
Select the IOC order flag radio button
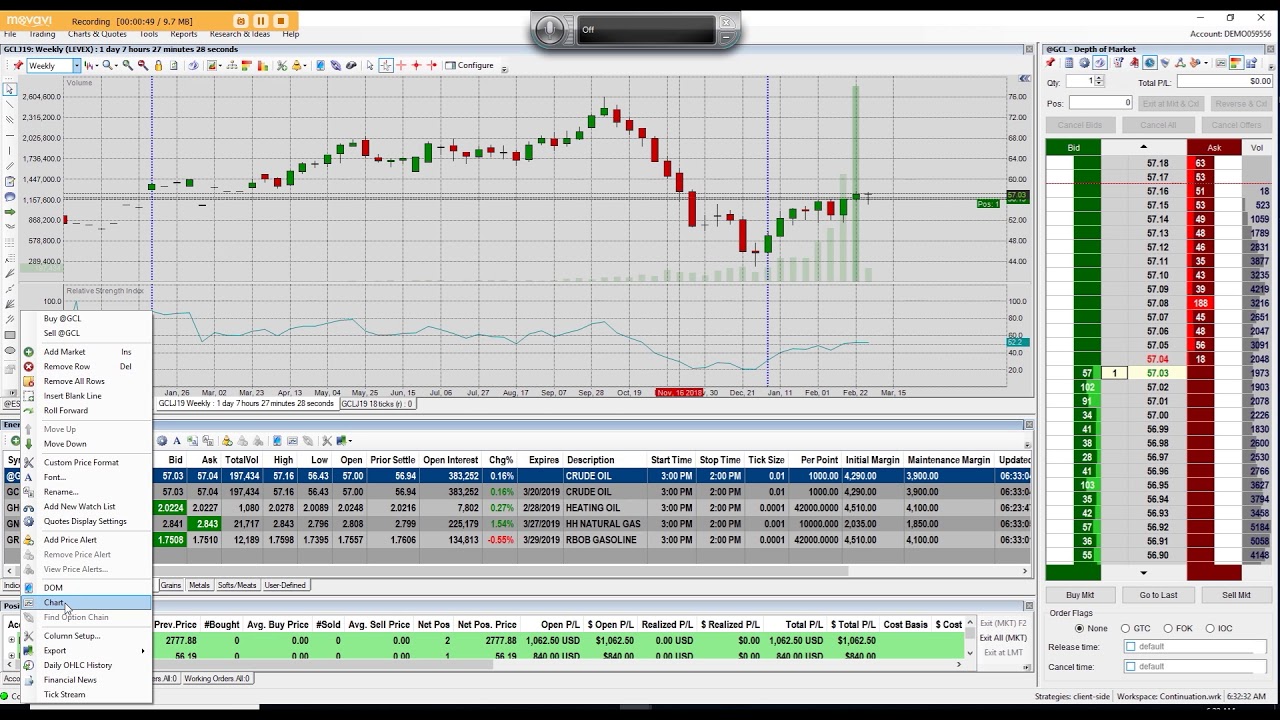(1210, 629)
